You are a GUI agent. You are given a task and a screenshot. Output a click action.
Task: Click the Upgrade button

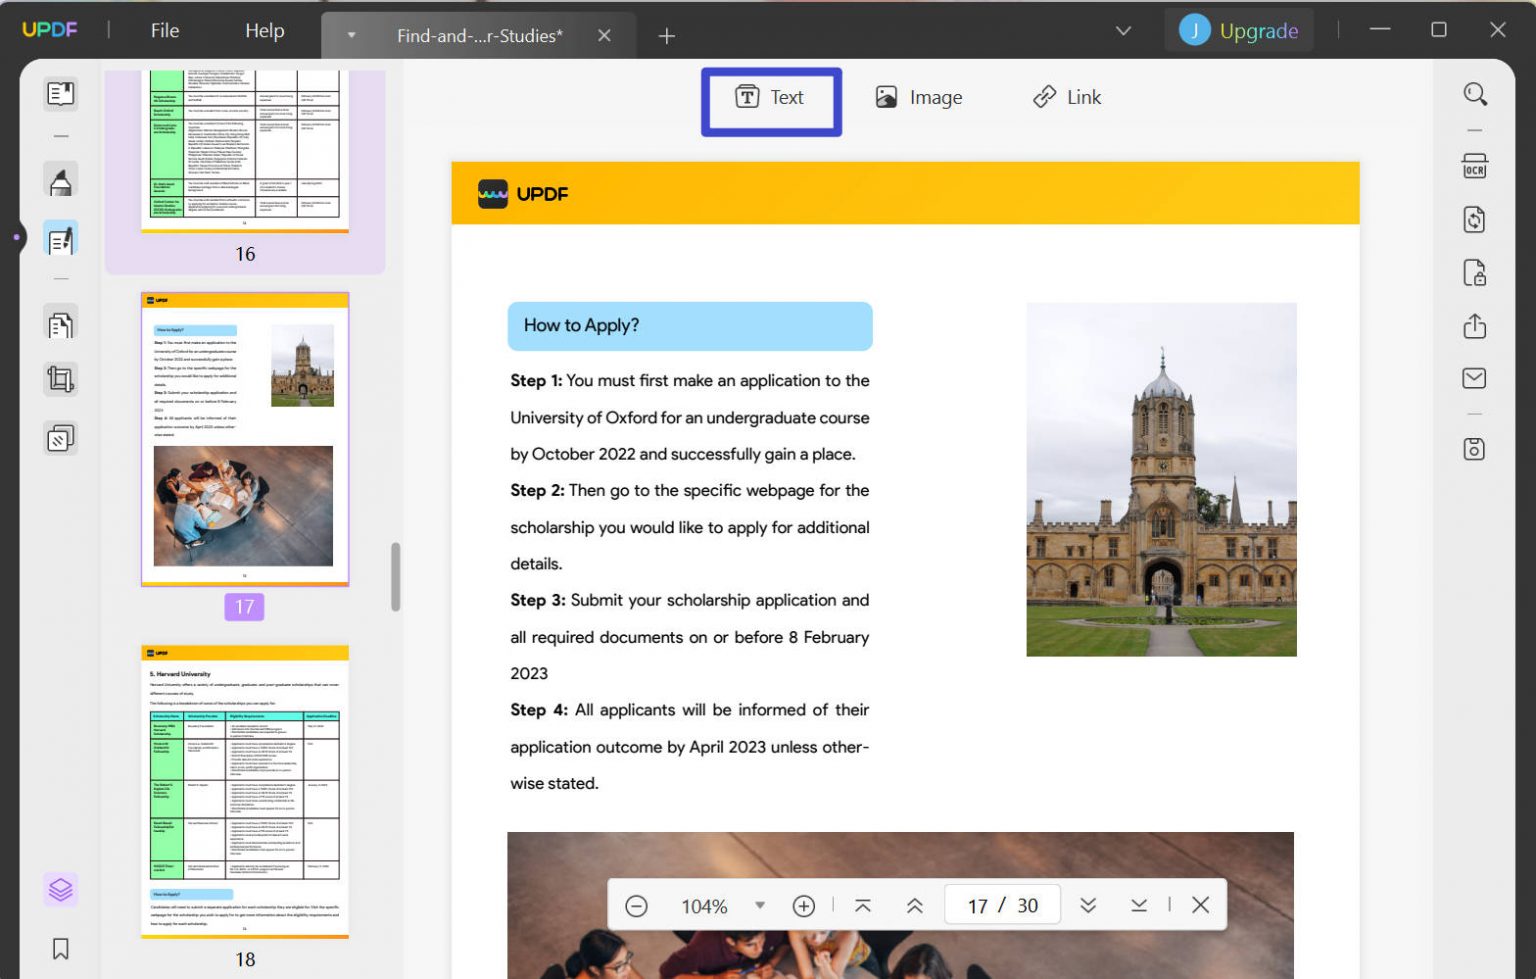click(1239, 30)
